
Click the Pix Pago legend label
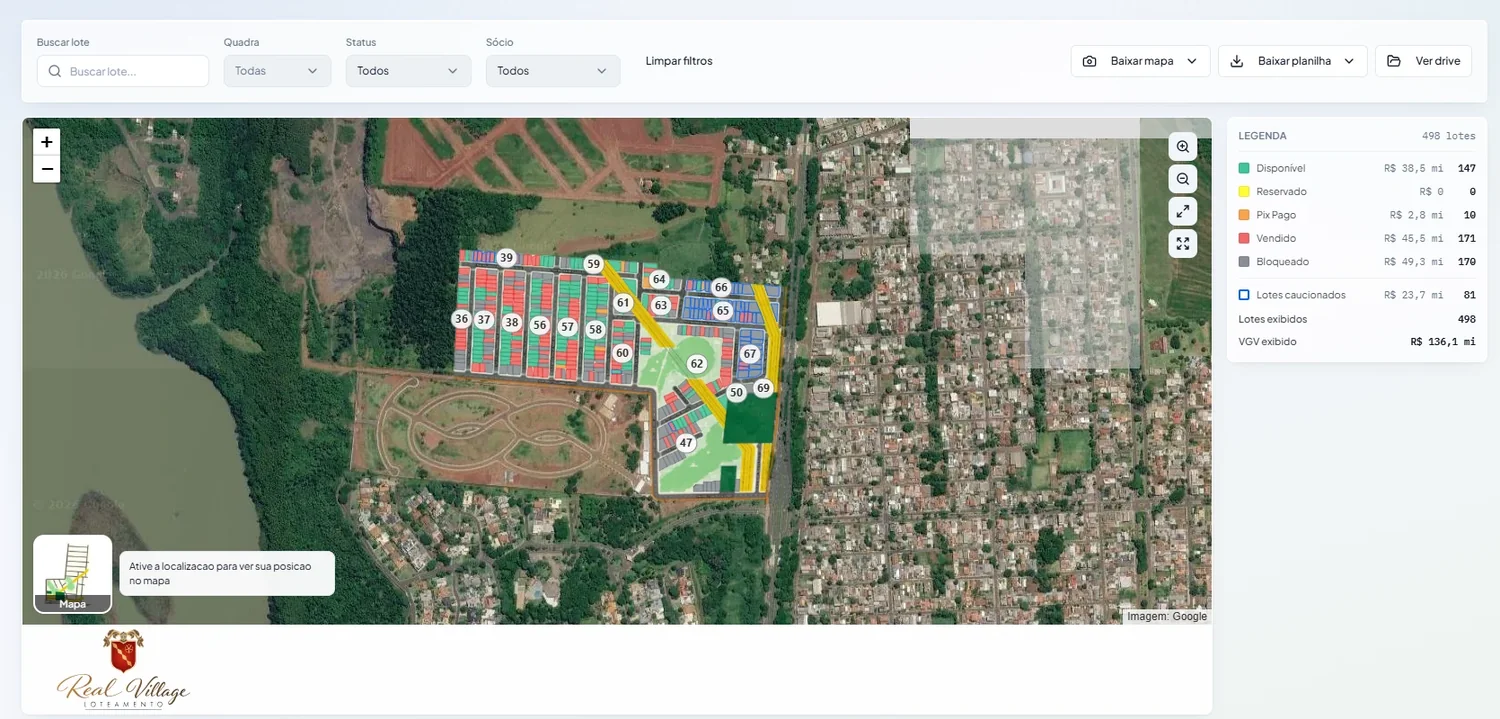pyautogui.click(x=1276, y=215)
